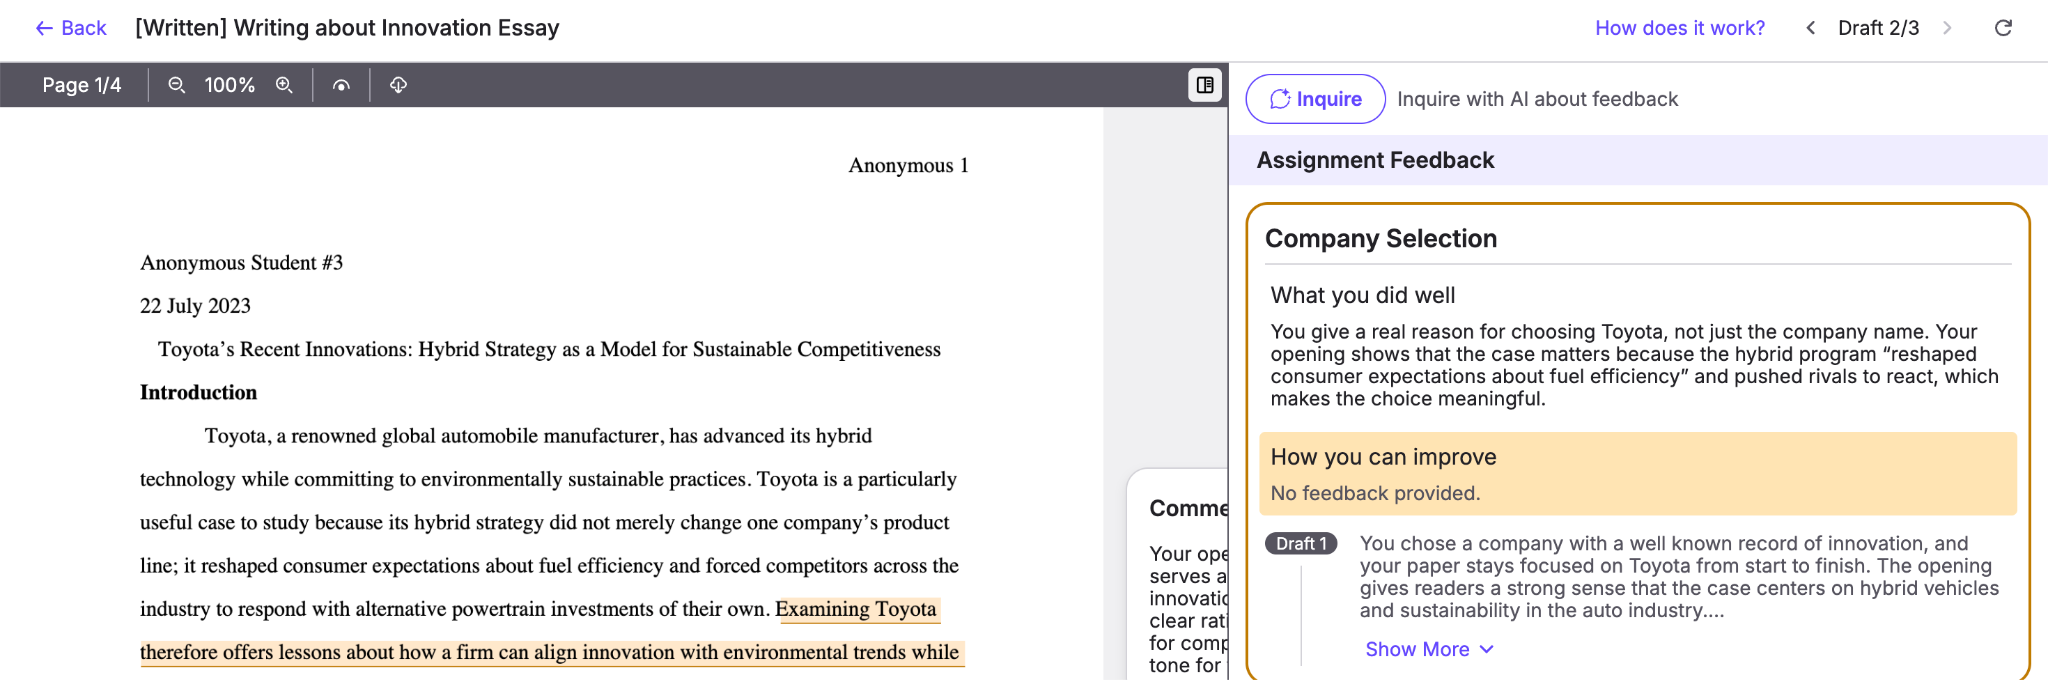
Task: Click the assignment title Writing about Innovation Essay
Action: click(x=347, y=28)
